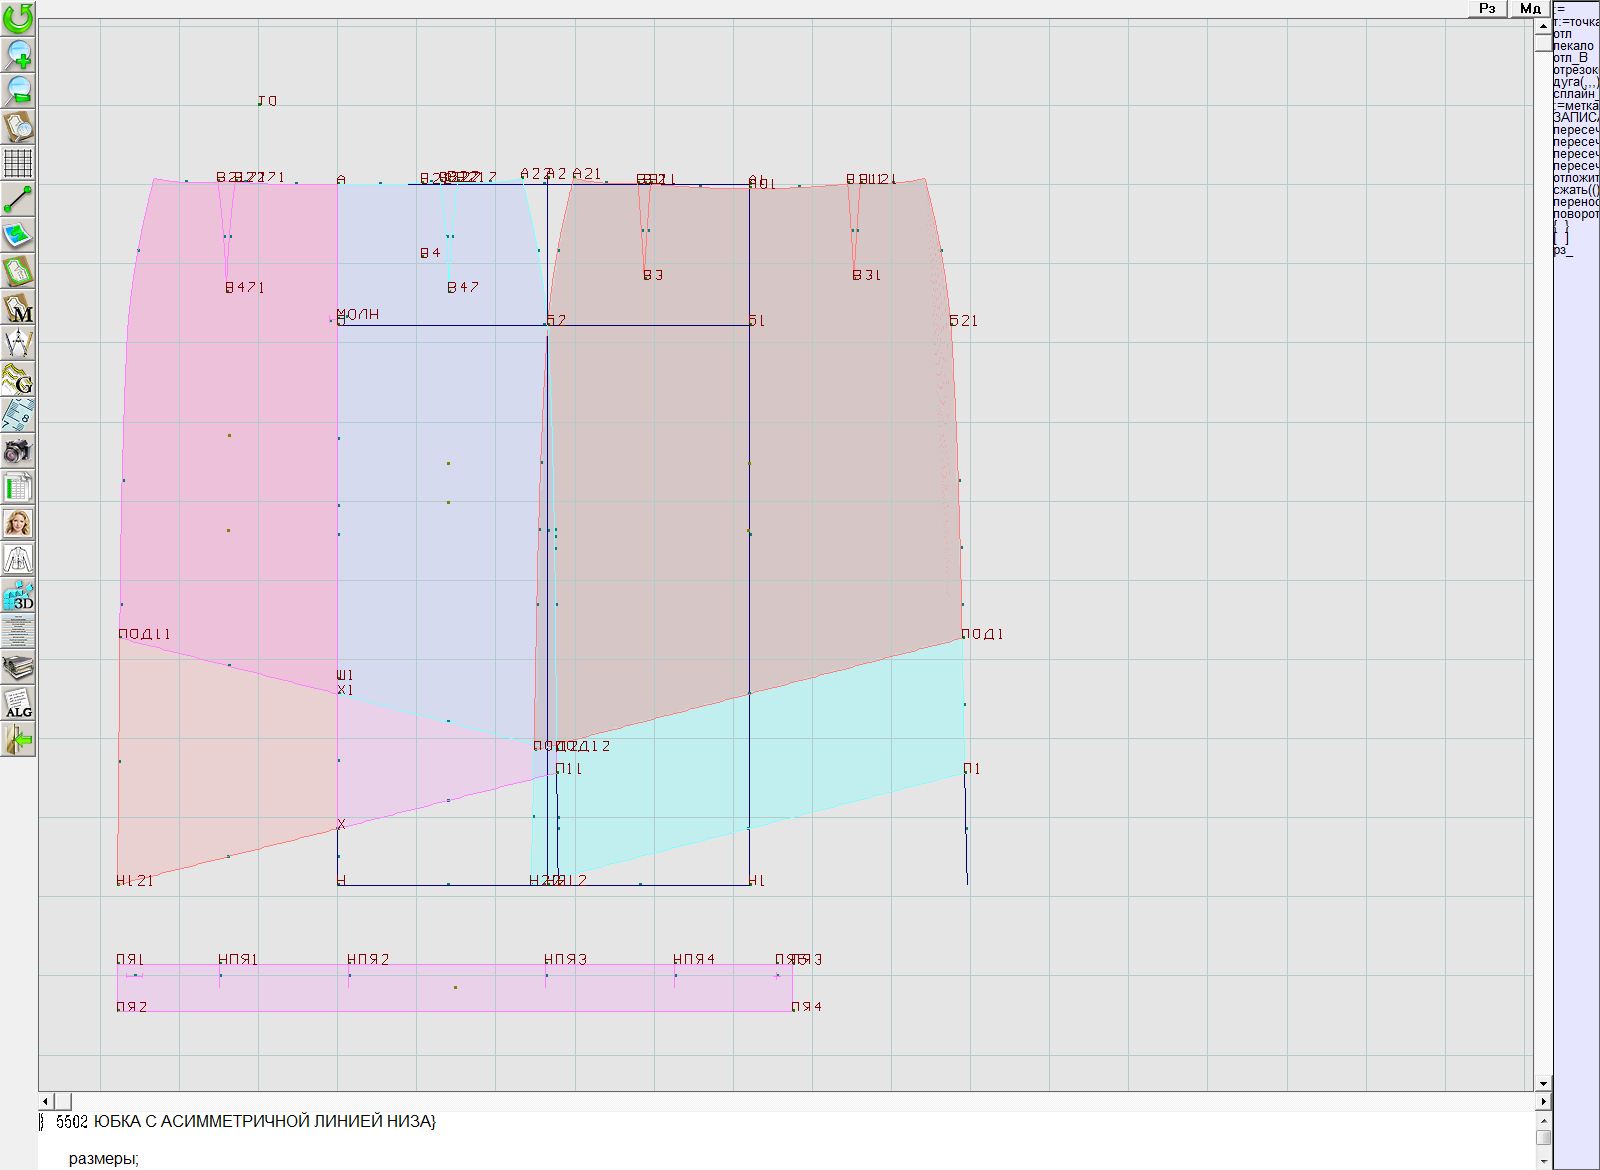This screenshot has width=1600, height=1170.
Task: Zoom out with the magnifier minus icon
Action: 18,90
